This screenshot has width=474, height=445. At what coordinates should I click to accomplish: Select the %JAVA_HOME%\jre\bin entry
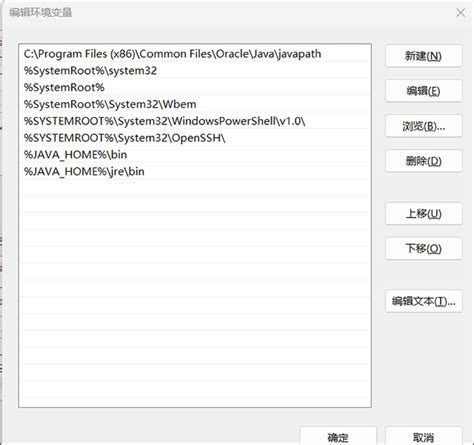(195, 171)
